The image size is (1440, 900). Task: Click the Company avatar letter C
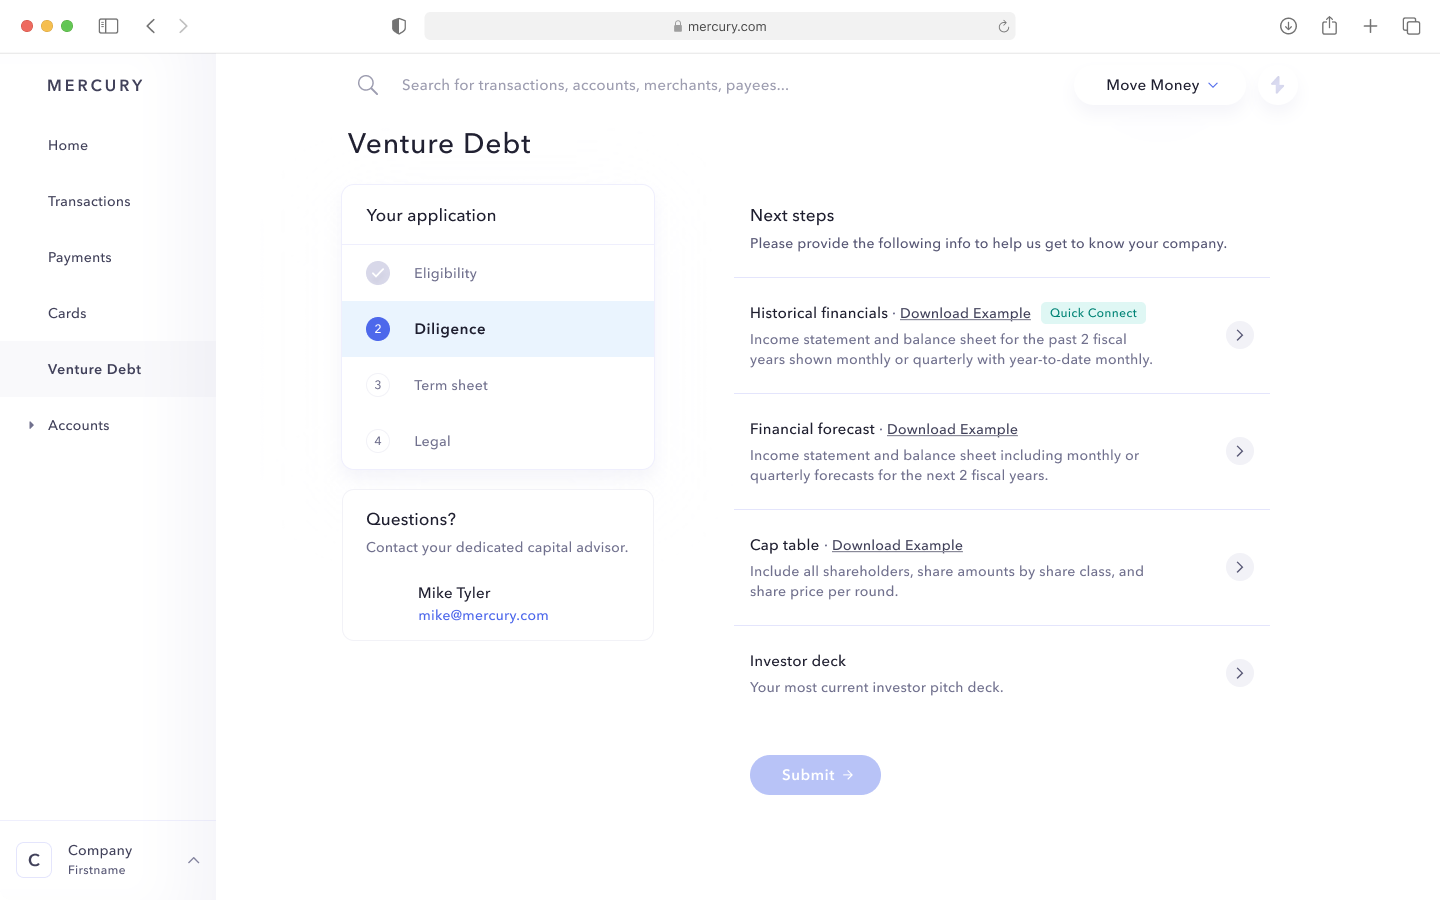[x=34, y=860]
